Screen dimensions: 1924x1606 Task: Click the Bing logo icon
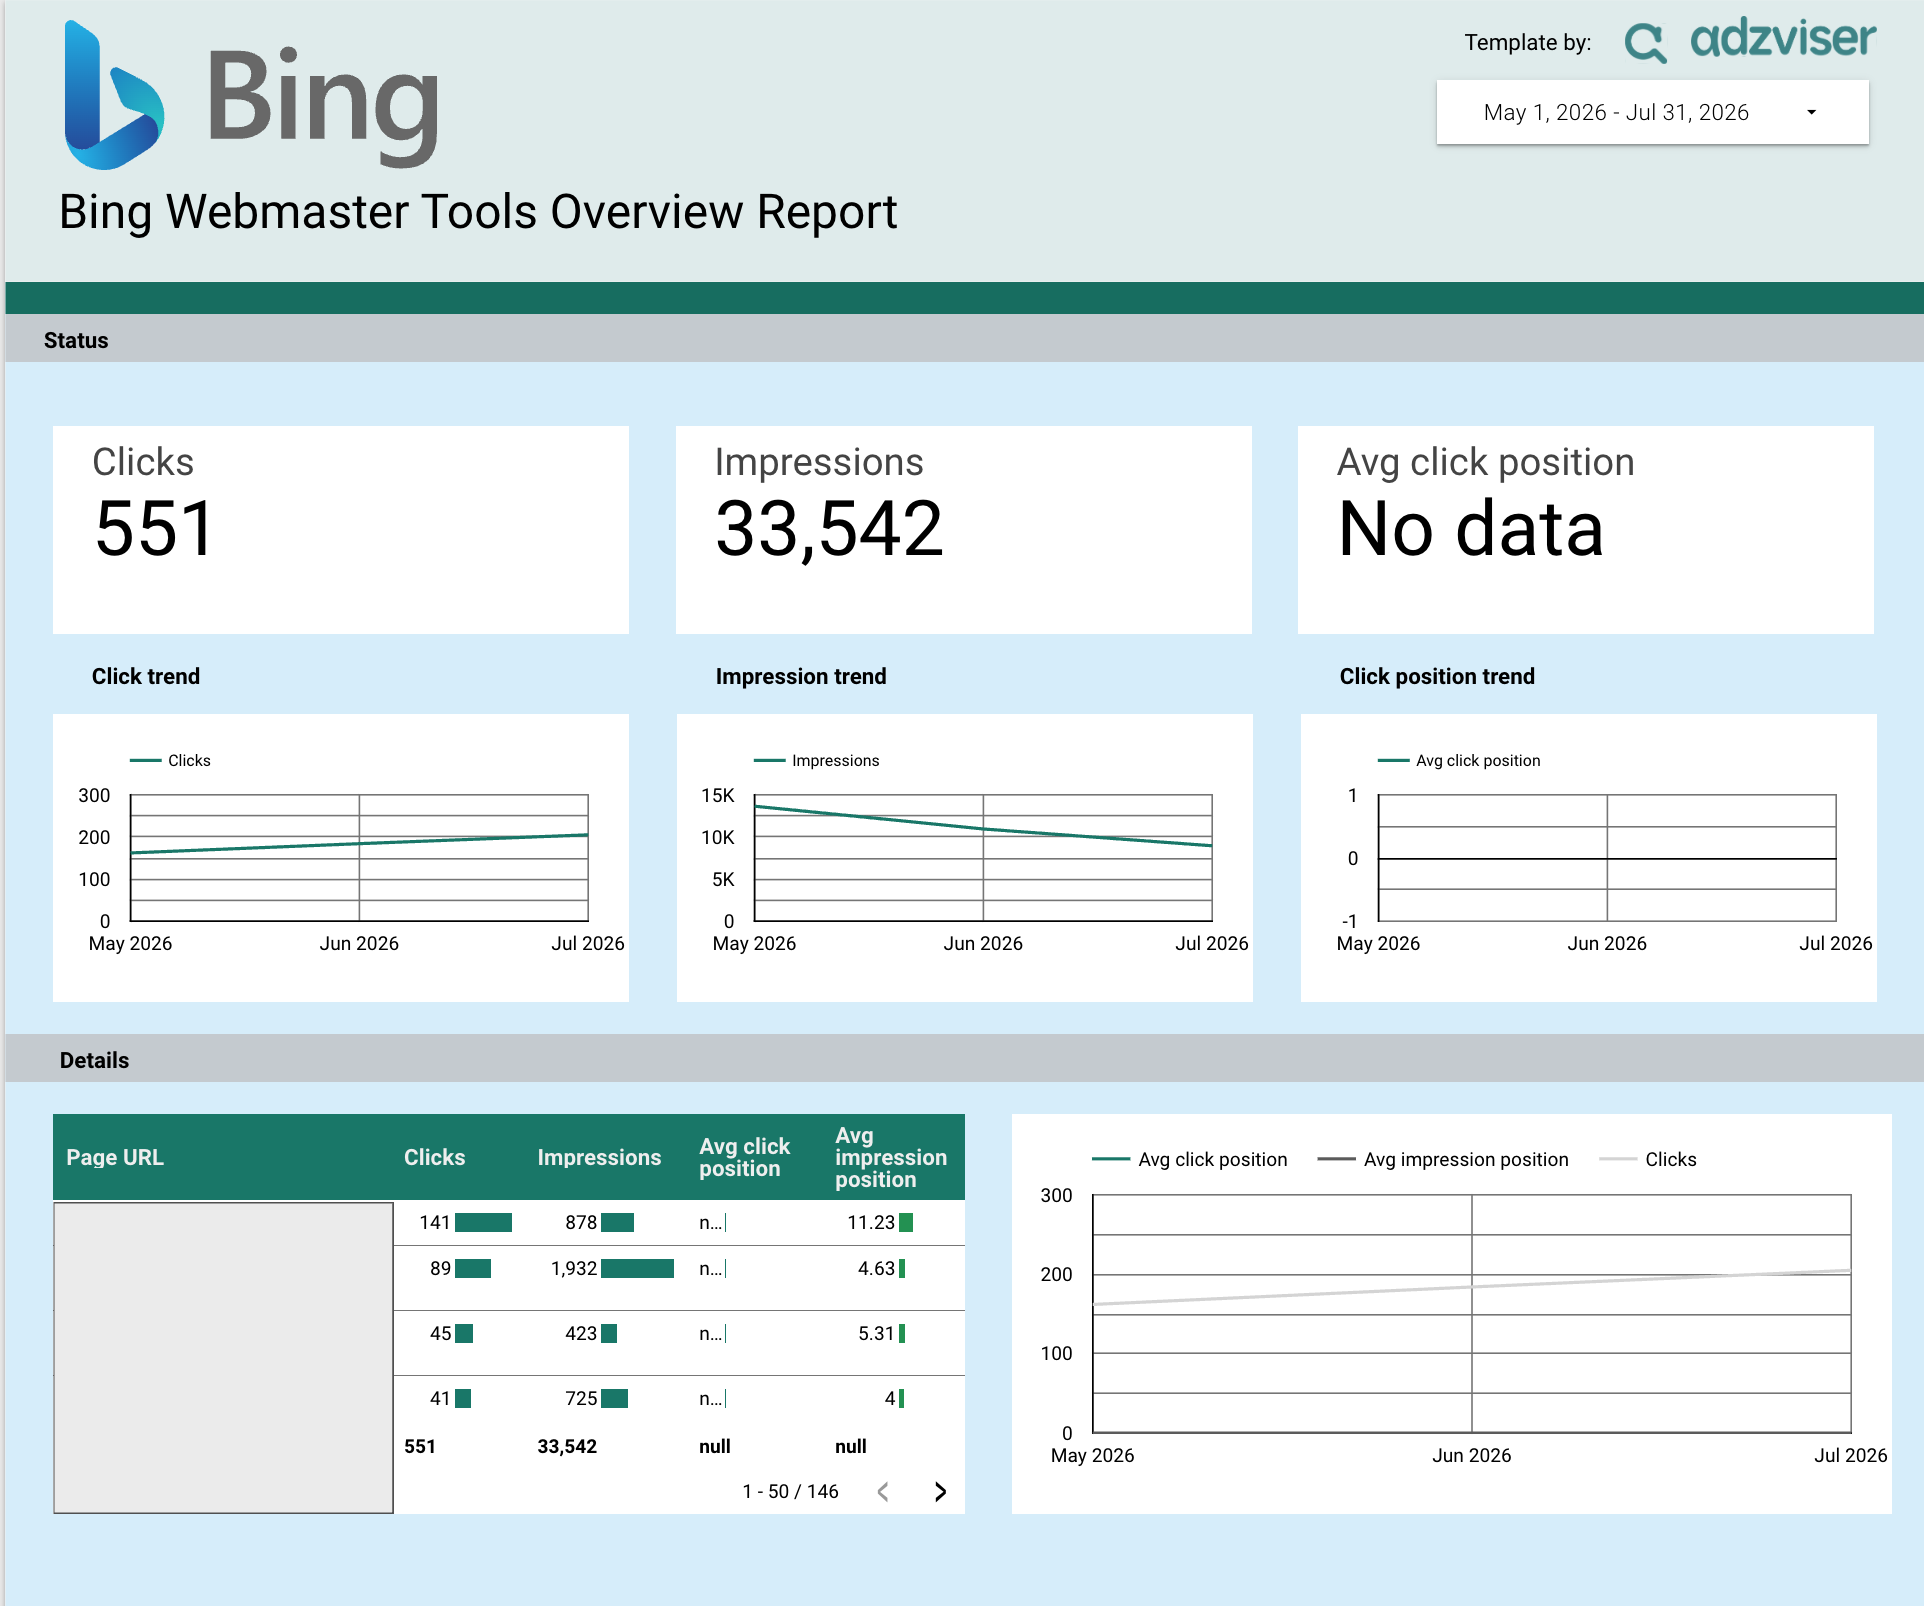113,96
